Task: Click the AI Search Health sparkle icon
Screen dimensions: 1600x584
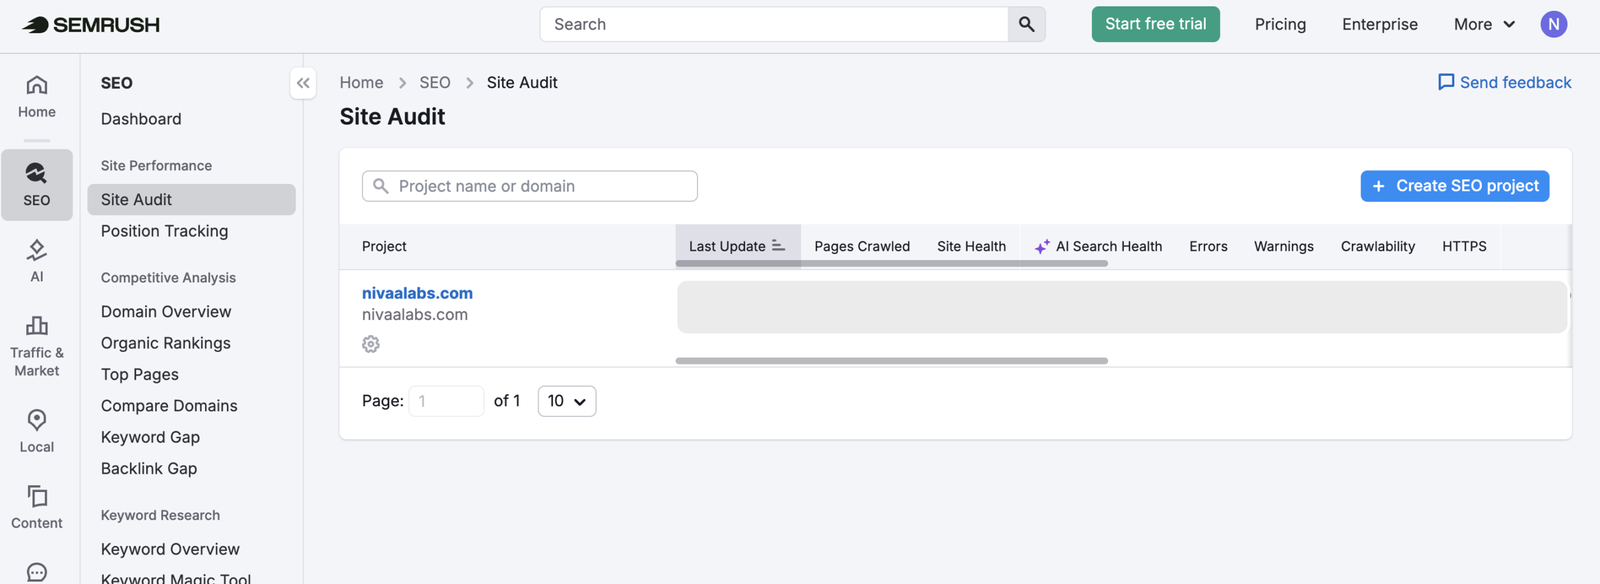Action: click(x=1042, y=246)
